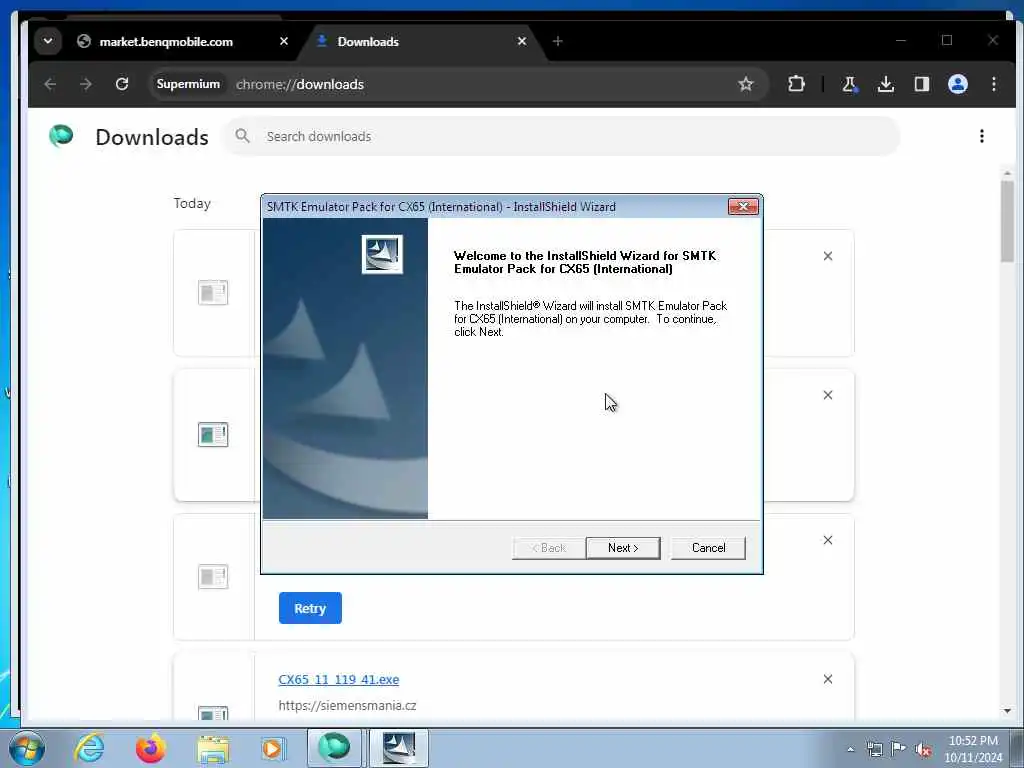Viewport: 1024px width, 768px height.
Task: Toggle the browser side panel
Action: click(x=921, y=84)
